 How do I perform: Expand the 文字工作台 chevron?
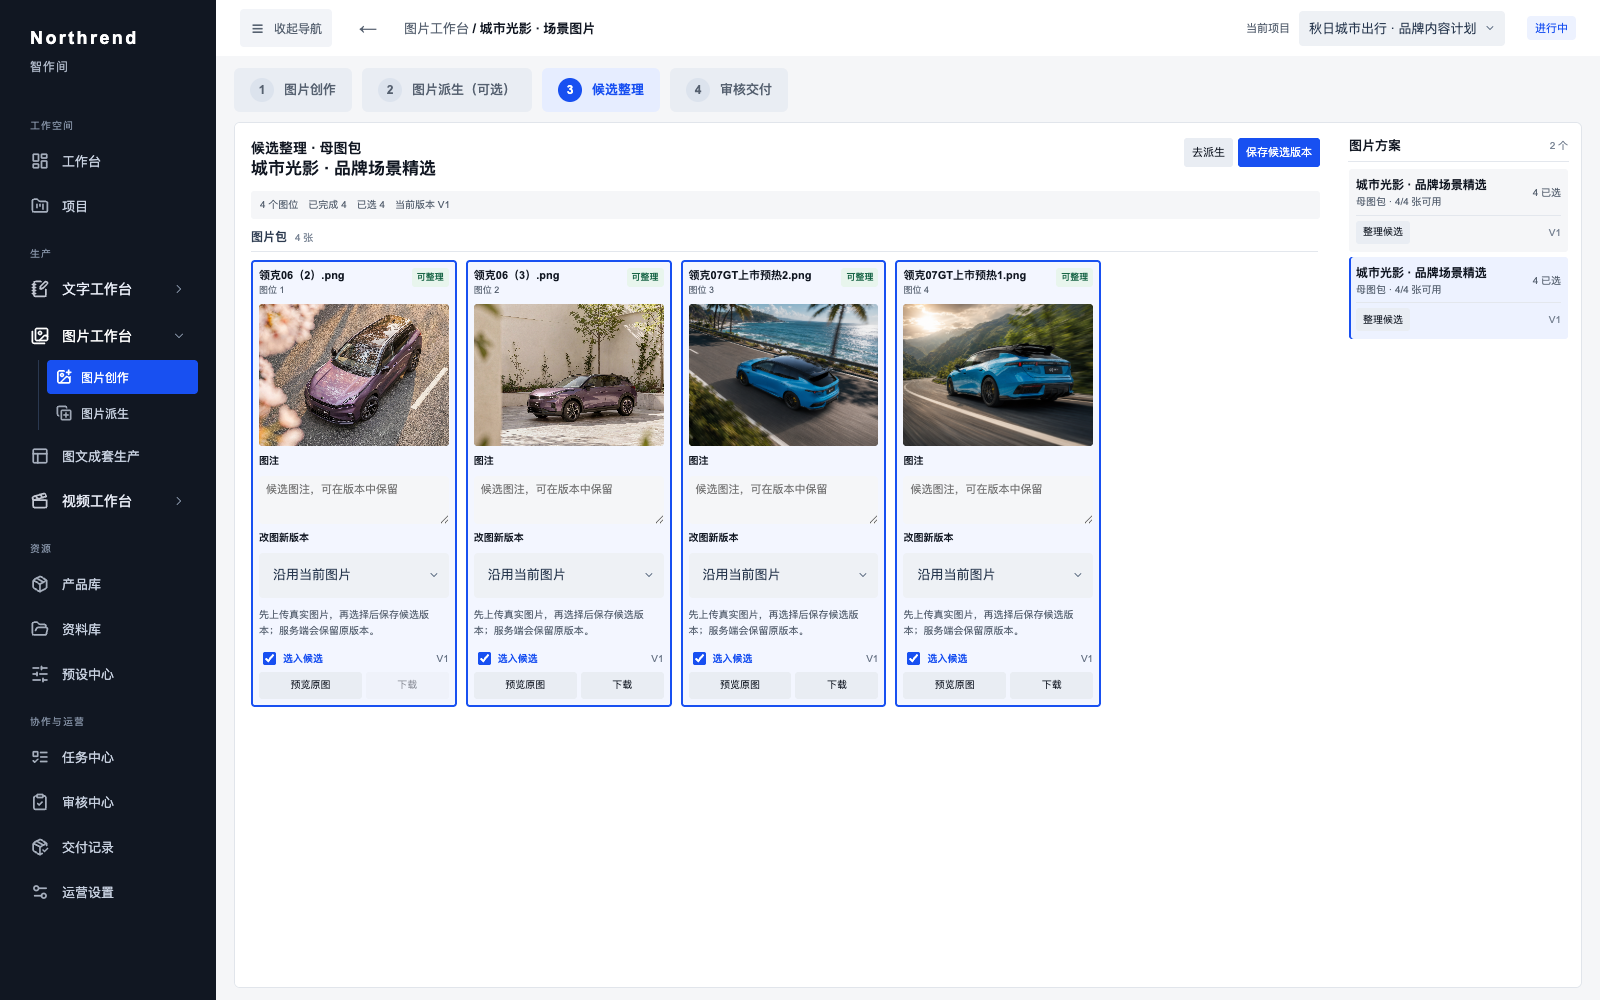[179, 289]
